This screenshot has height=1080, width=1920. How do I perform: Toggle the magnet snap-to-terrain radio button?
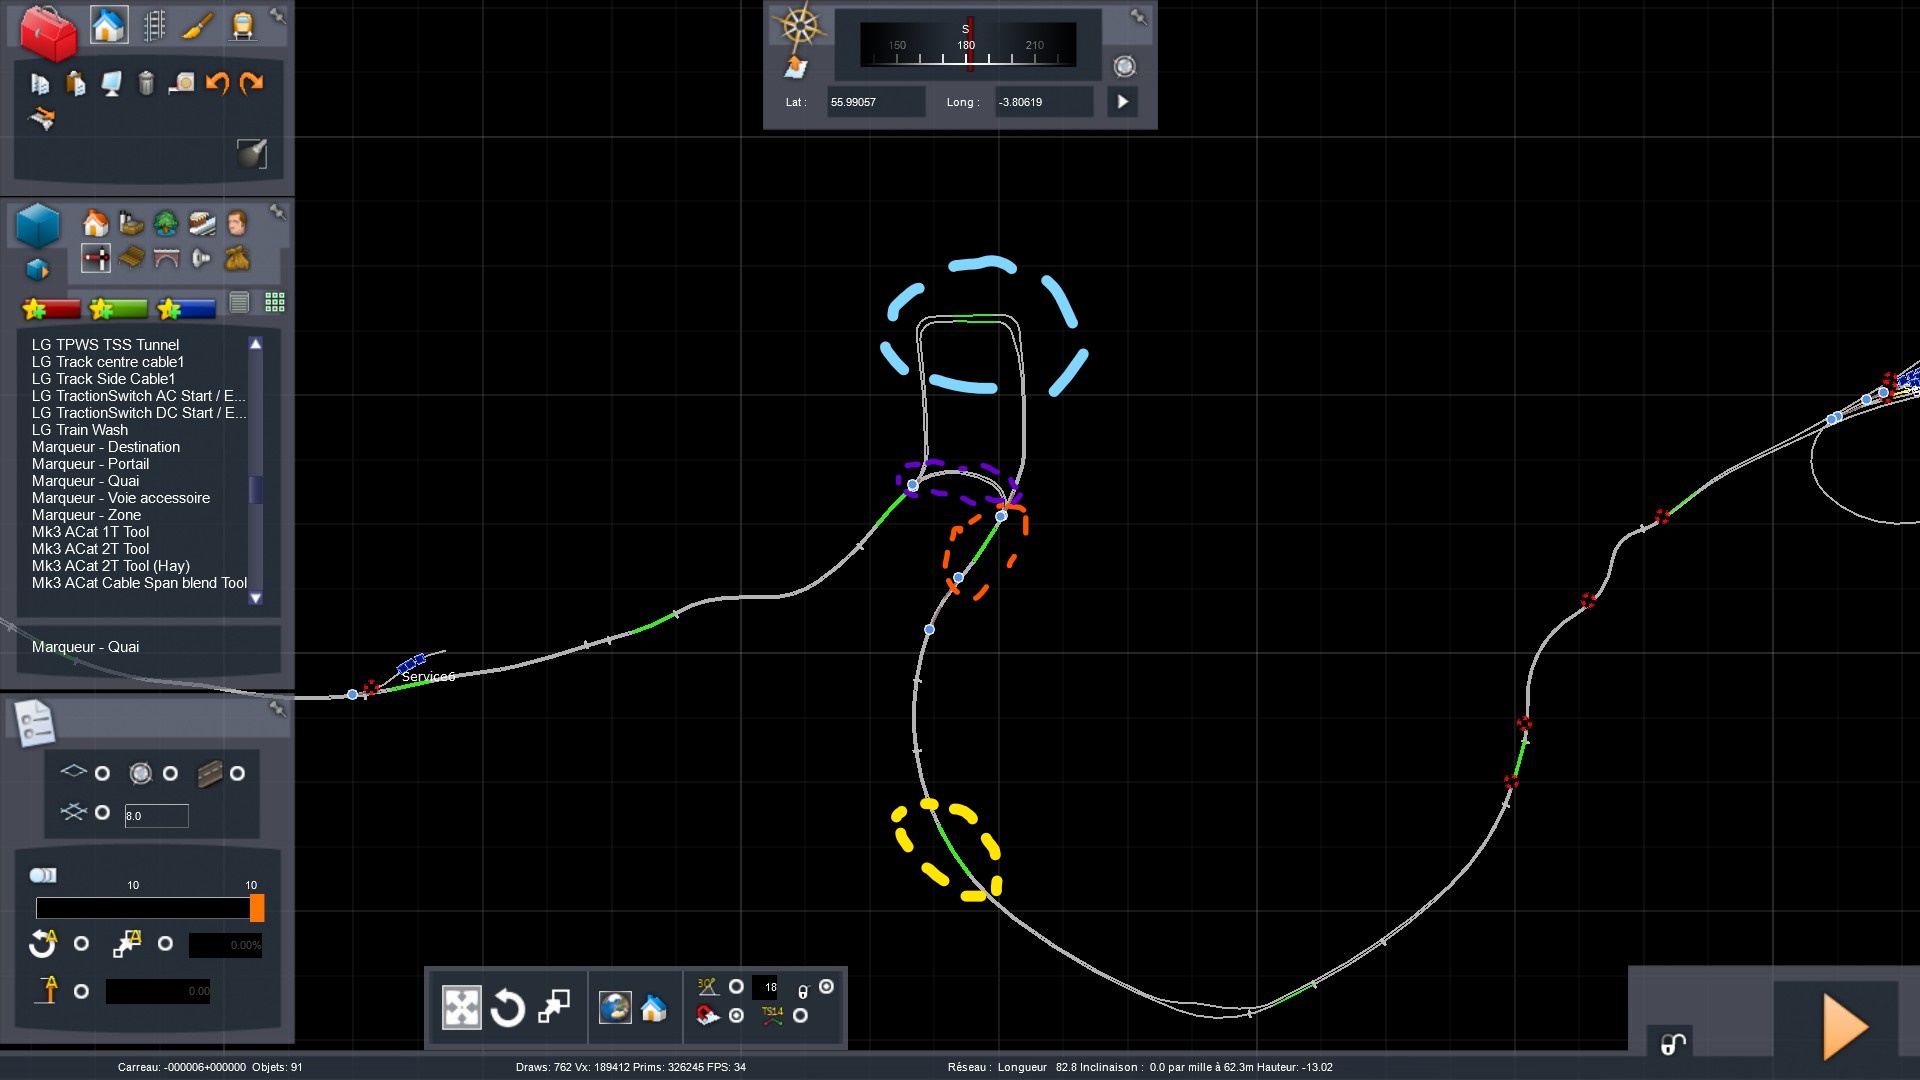coord(736,1016)
